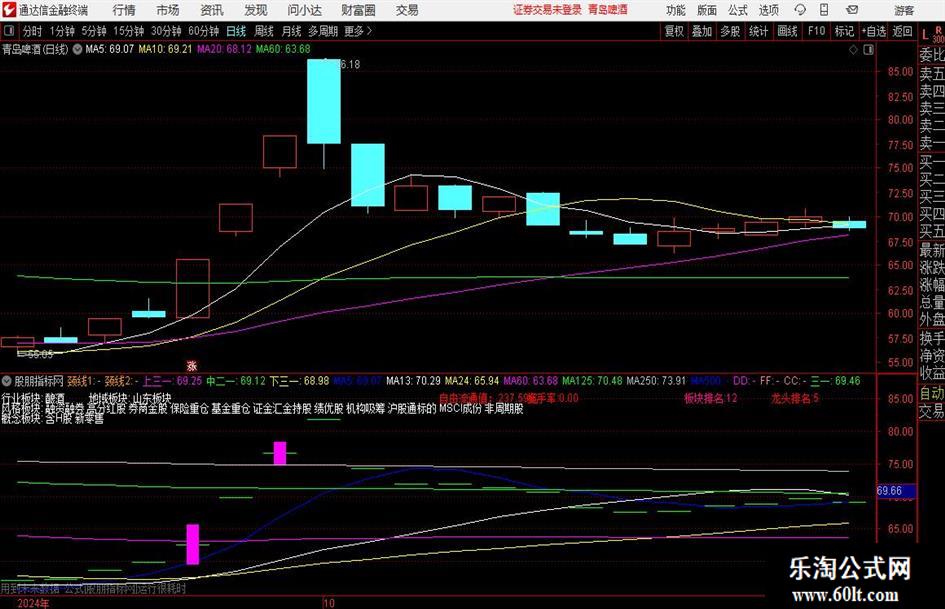
Task: Click the red 青岛啤酒 stock name link
Action: tap(608, 10)
